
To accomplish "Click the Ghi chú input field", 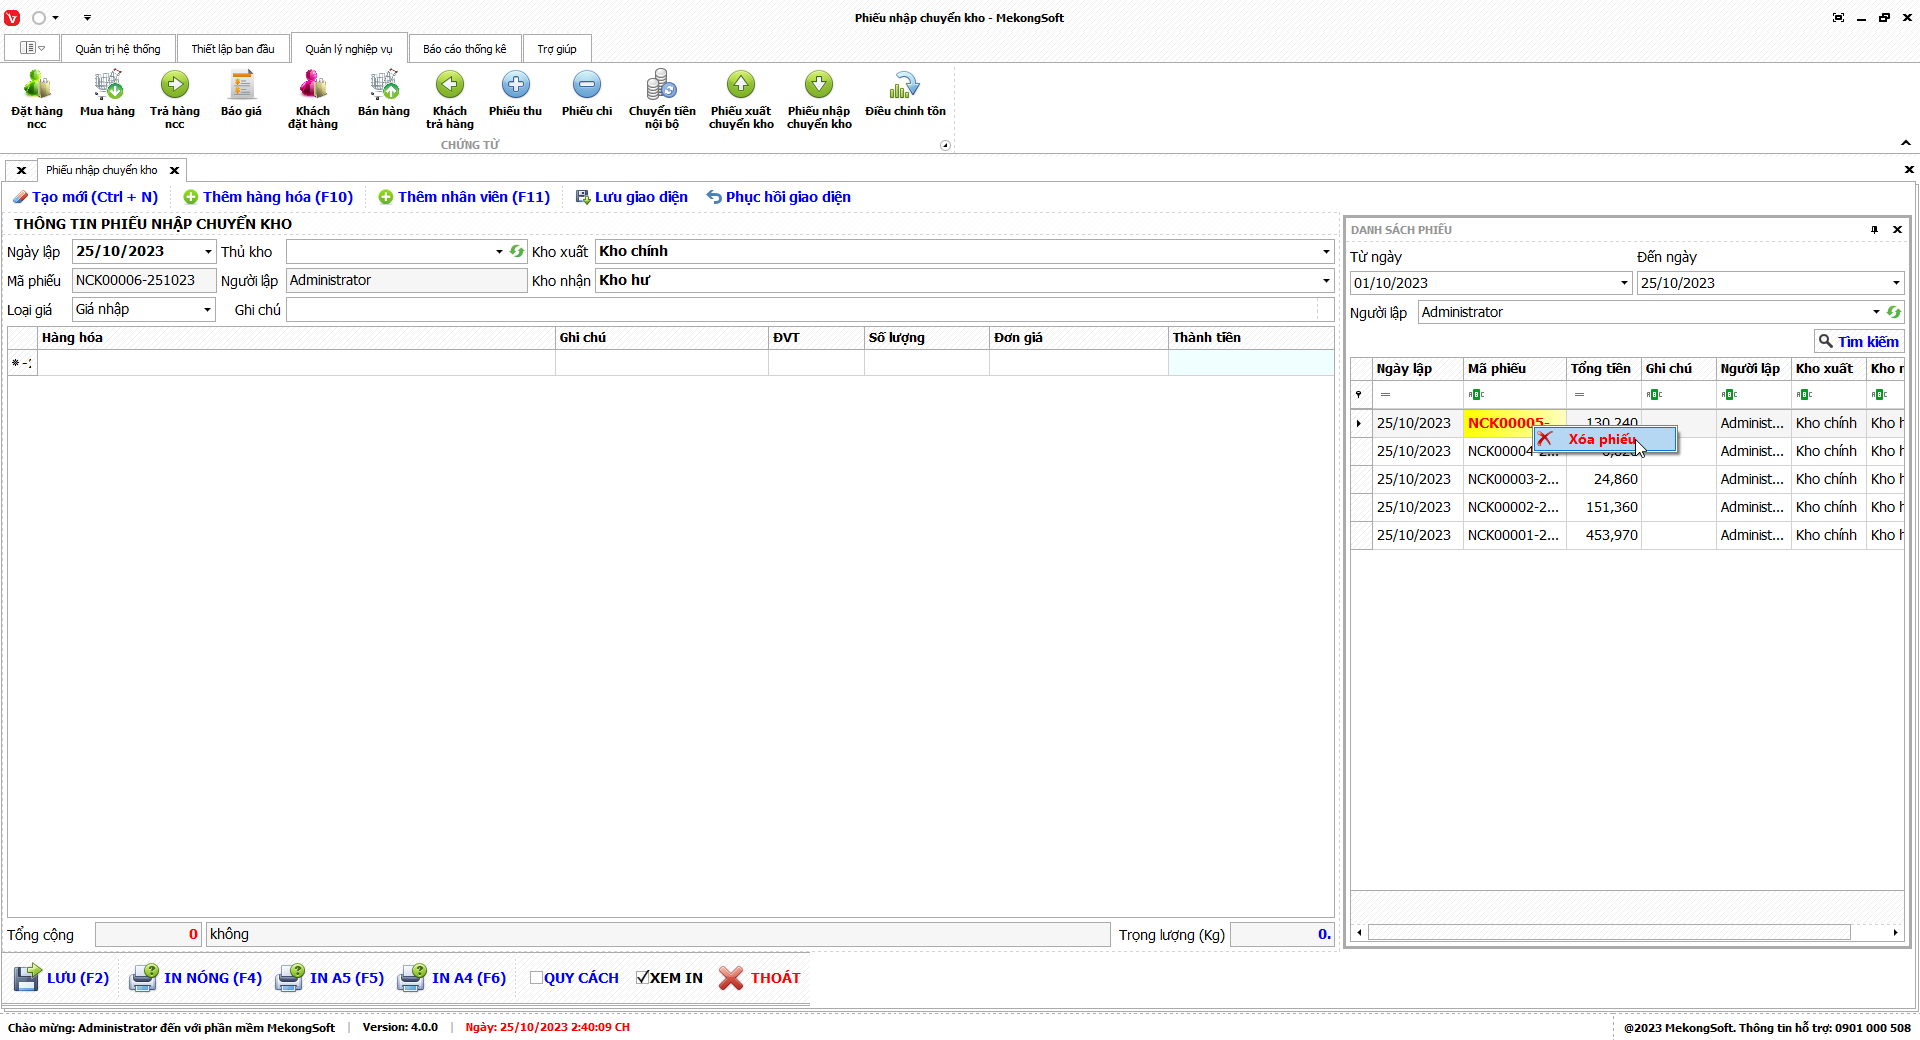I will (x=800, y=310).
